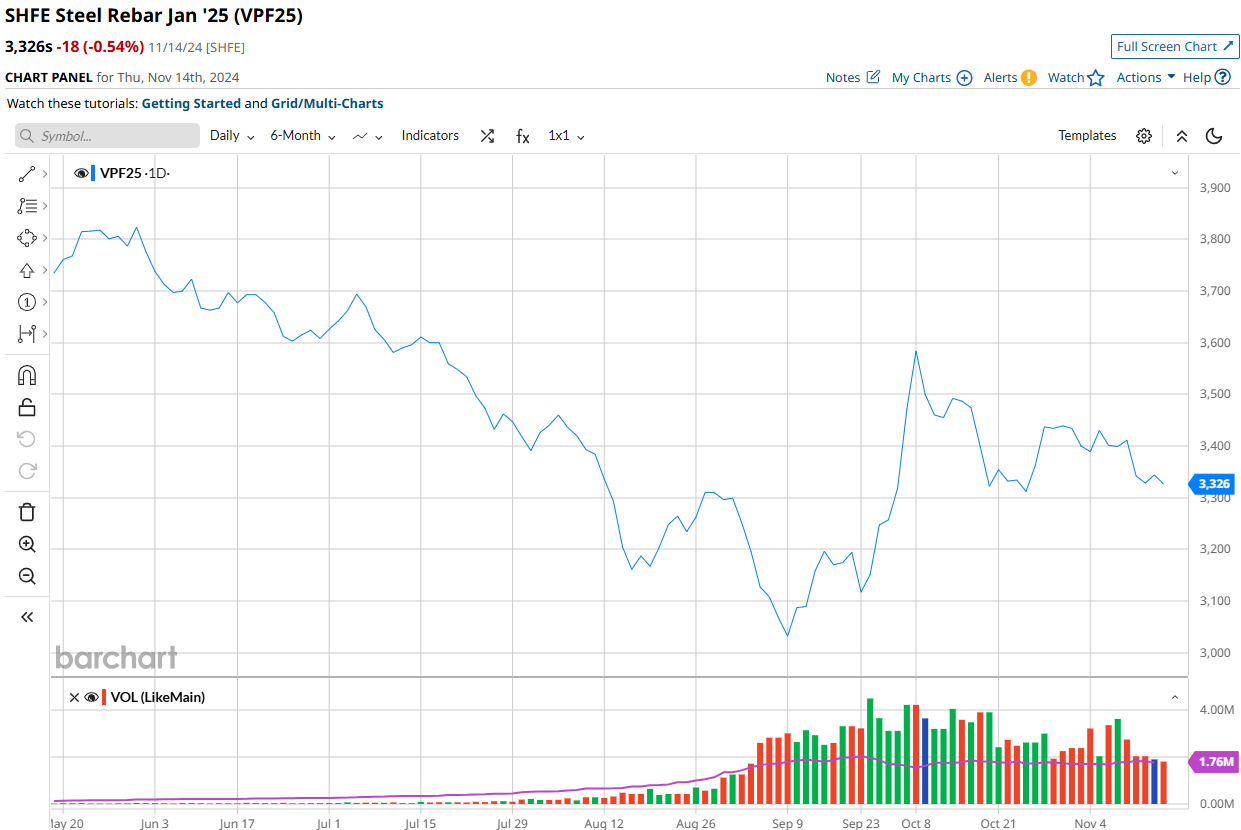Delete drawings with the trash icon
This screenshot has width=1241, height=830.
click(27, 512)
